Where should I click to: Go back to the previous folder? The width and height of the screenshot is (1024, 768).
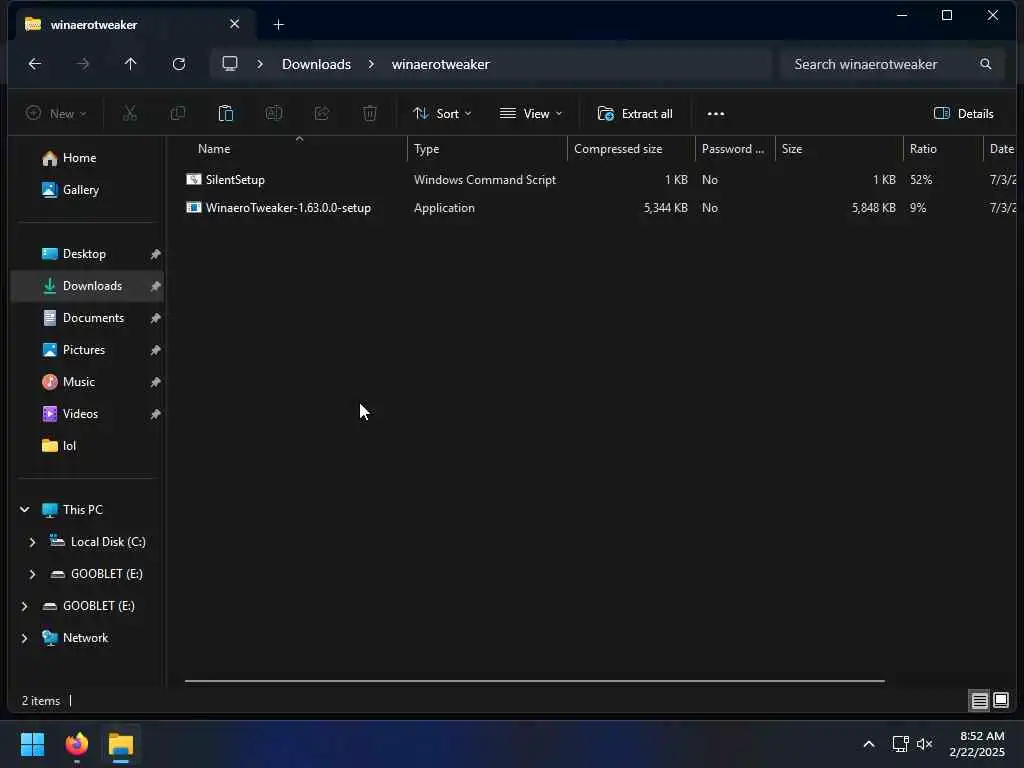point(35,64)
